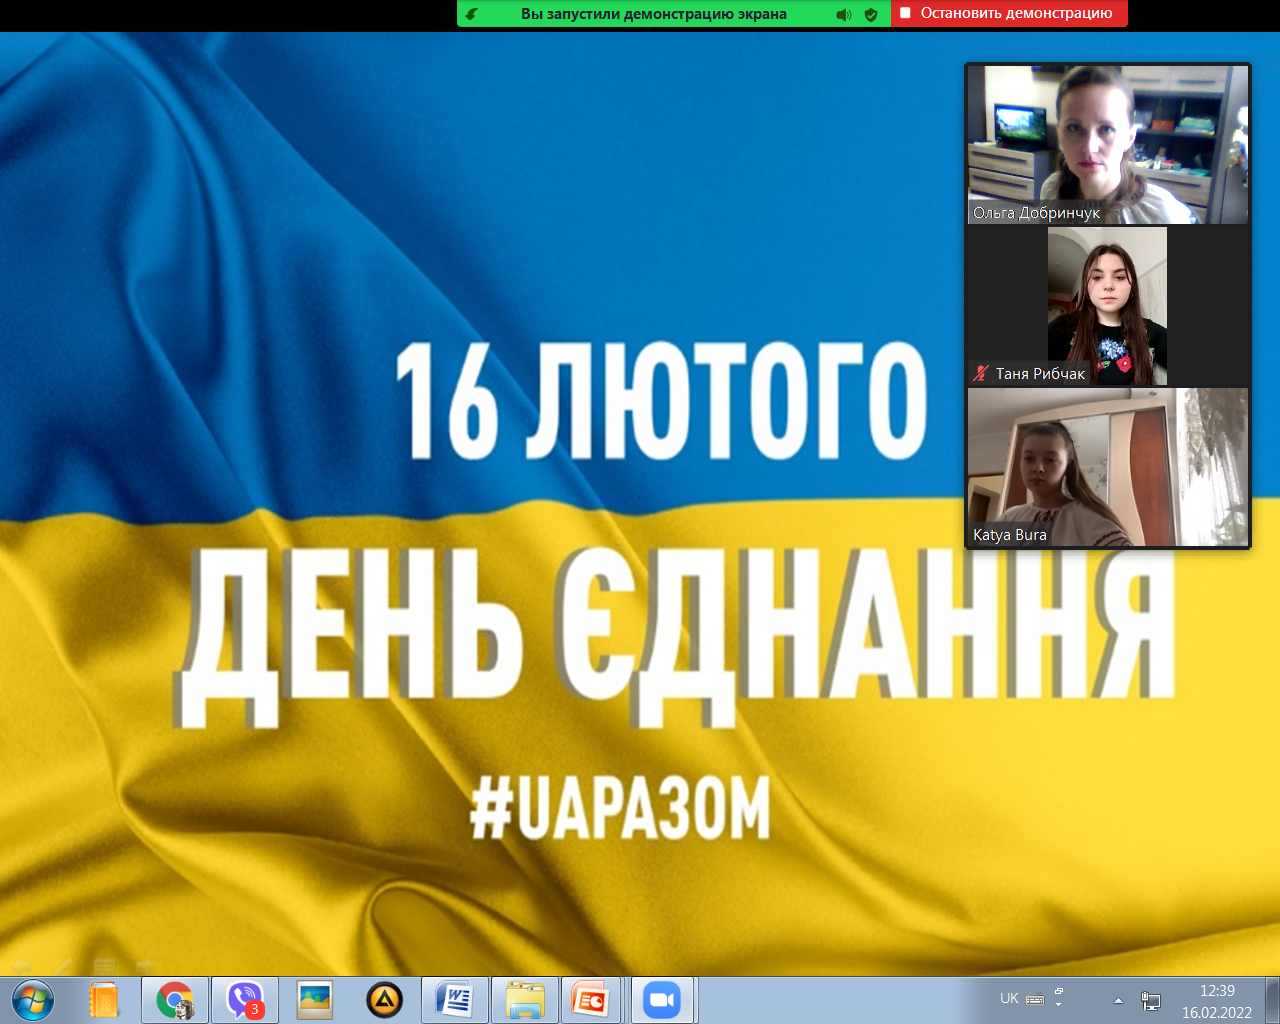
Task: Open Google Chrome from the taskbar
Action: [174, 1000]
